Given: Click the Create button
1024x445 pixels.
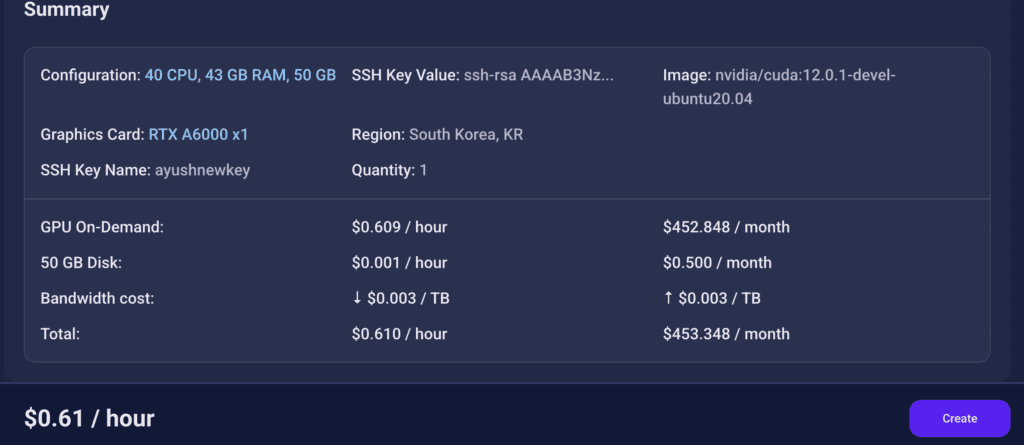Looking at the screenshot, I should tap(959, 418).
